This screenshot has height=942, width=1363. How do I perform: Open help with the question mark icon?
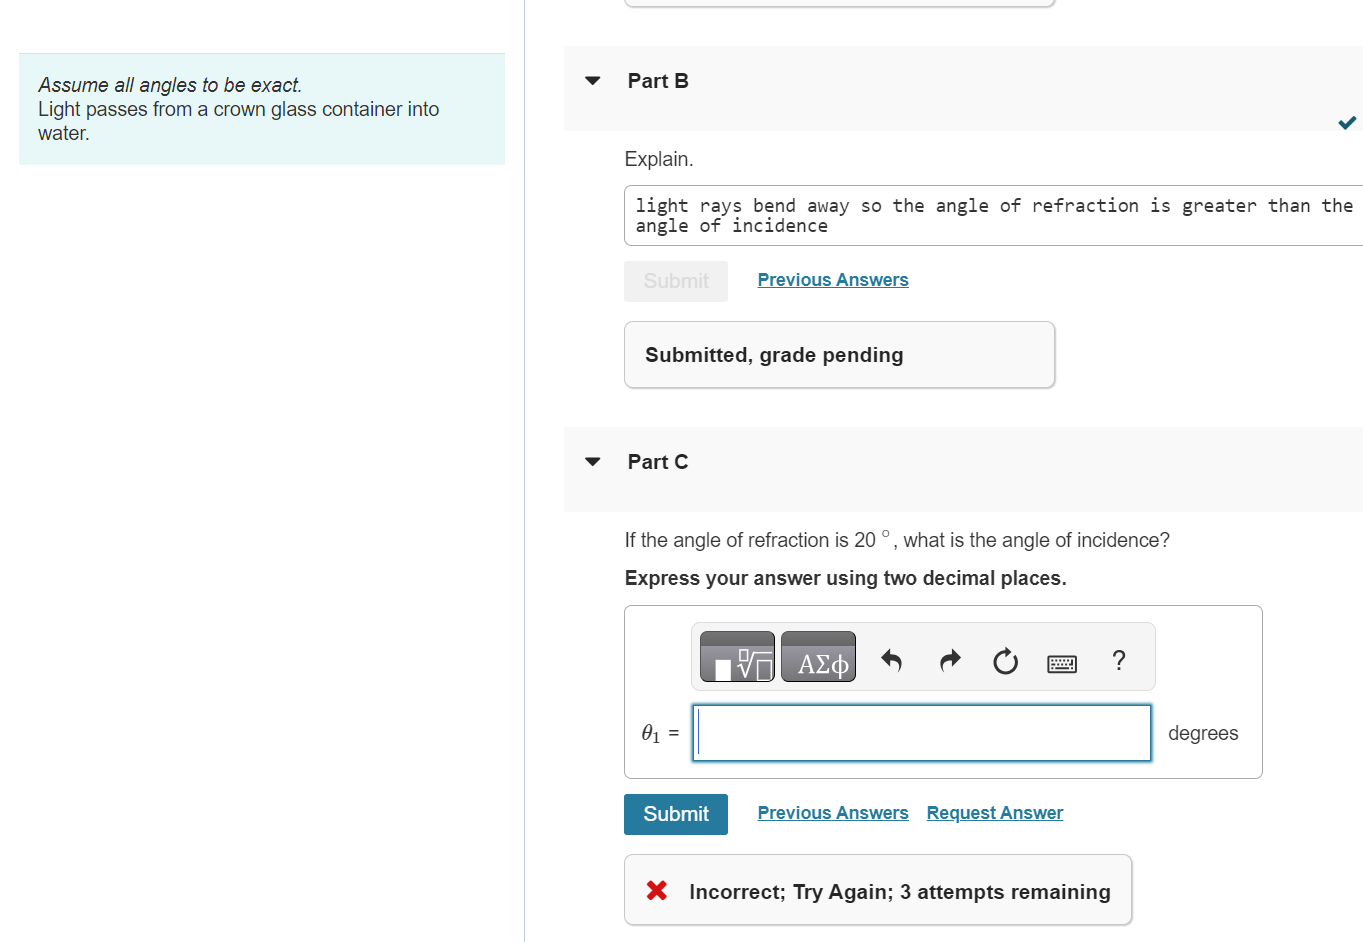coord(1119,660)
